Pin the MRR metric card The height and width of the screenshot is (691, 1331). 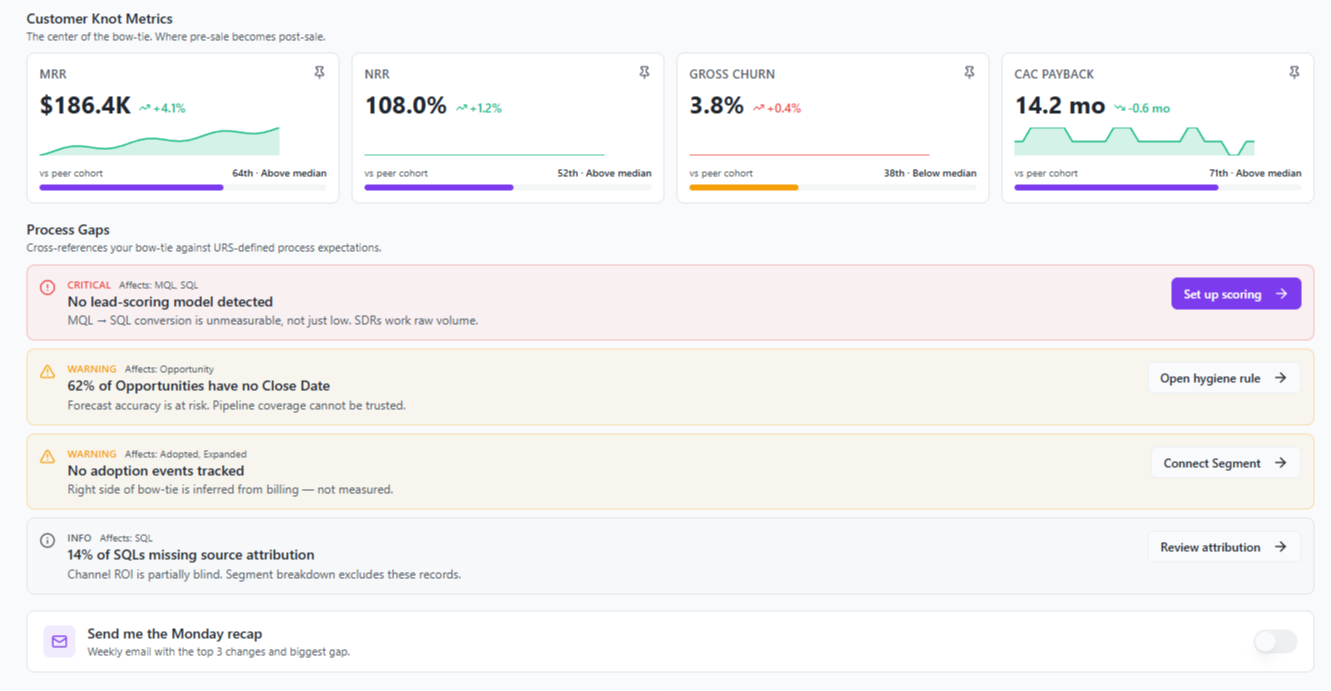[x=319, y=73]
